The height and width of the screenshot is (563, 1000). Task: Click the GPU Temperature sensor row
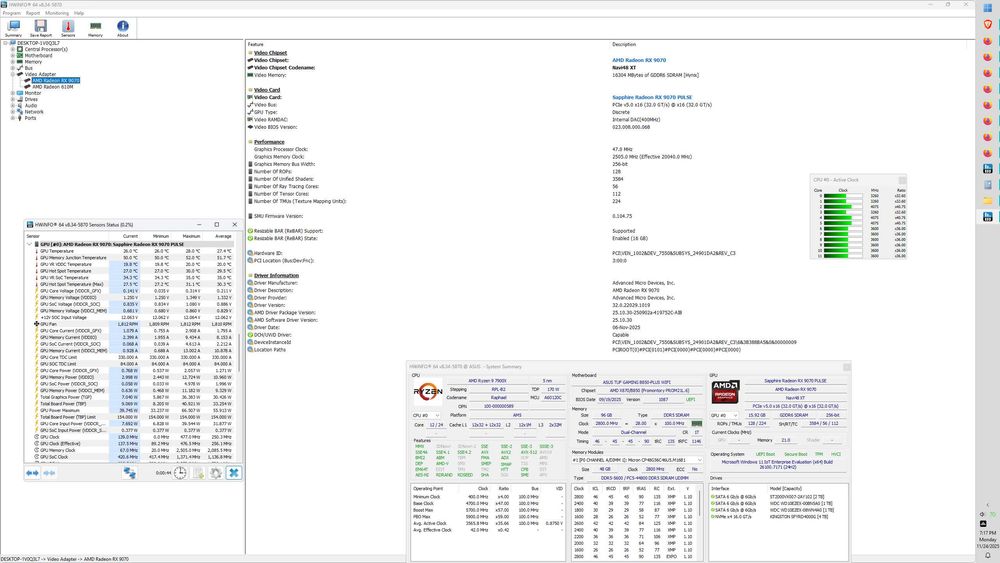coord(133,251)
